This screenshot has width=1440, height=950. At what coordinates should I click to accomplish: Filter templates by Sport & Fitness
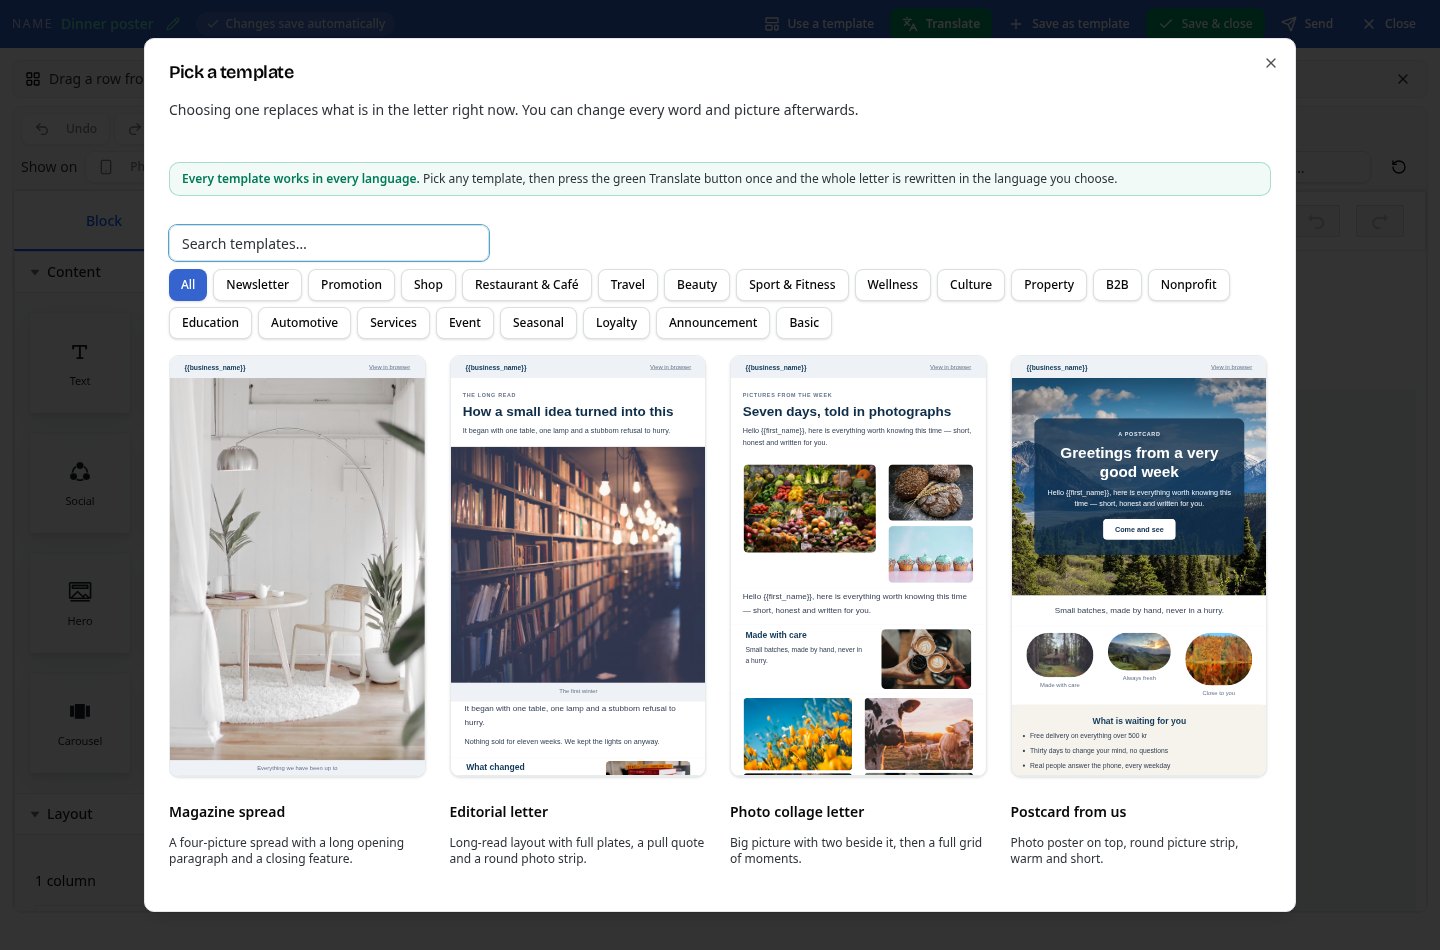coord(792,285)
